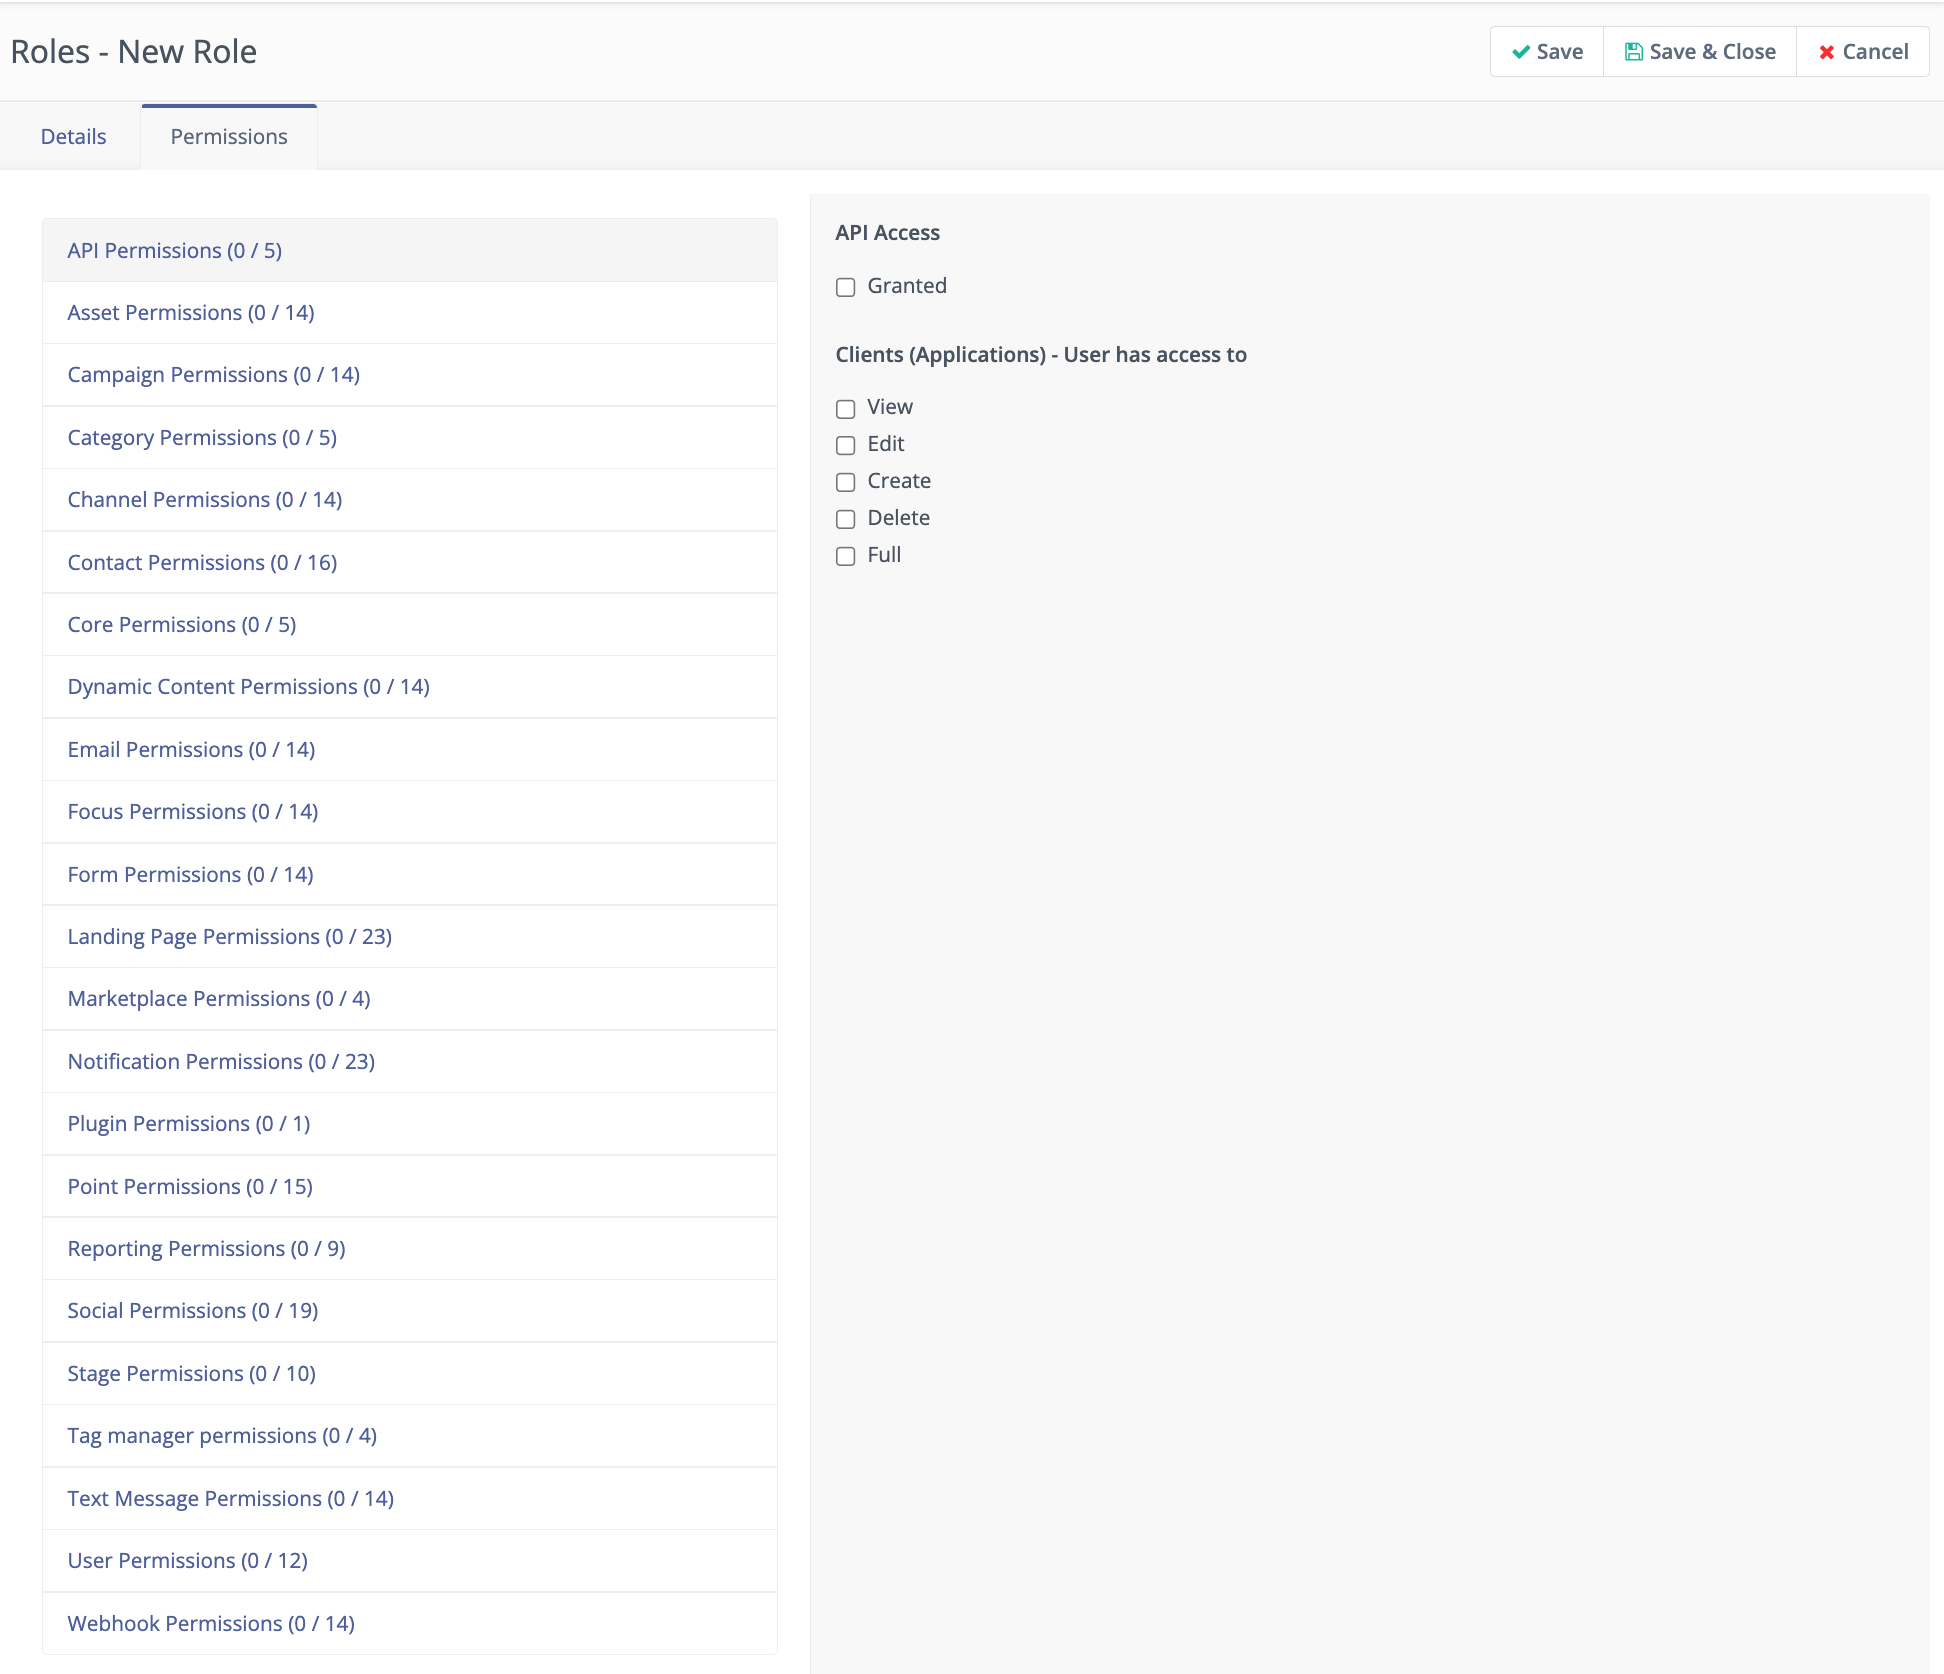The height and width of the screenshot is (1674, 1944).
Task: Toggle the Full access checkbox
Action: [846, 556]
